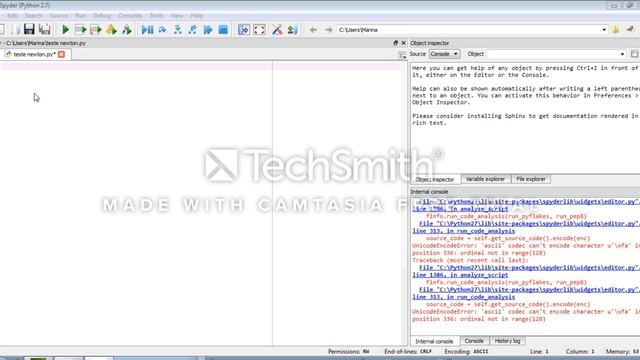Run the file with the green play icon
This screenshot has height=360, width=640.
[x=65, y=29]
